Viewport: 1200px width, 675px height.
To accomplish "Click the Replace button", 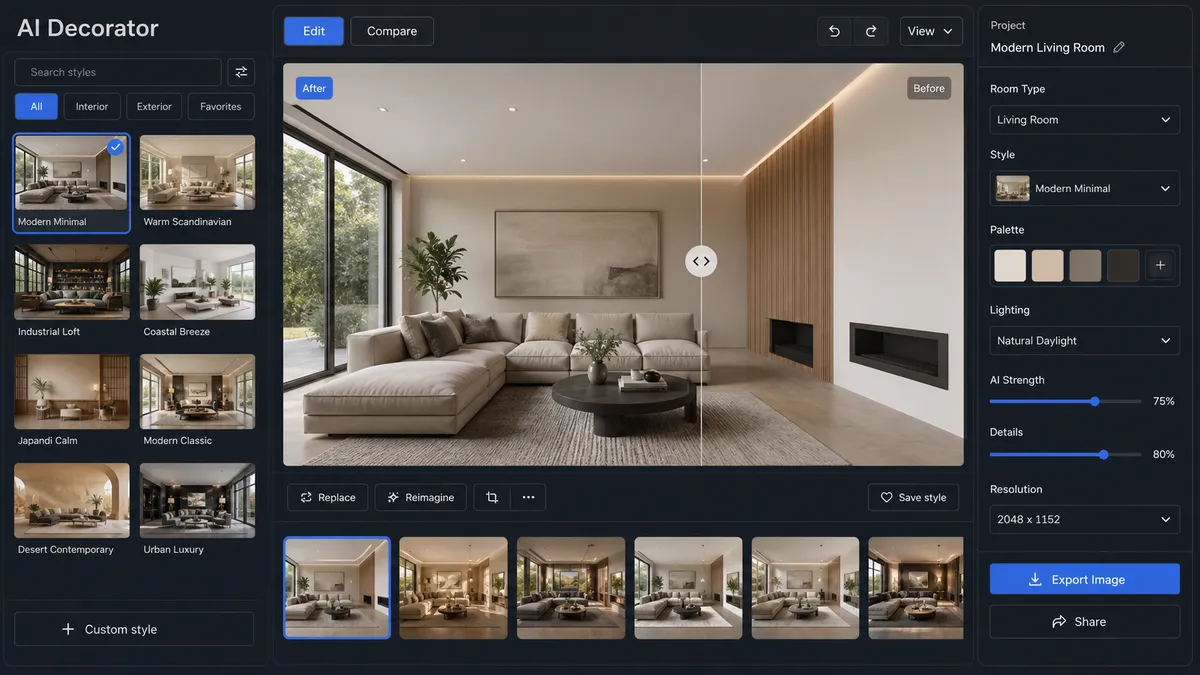I will (x=327, y=497).
